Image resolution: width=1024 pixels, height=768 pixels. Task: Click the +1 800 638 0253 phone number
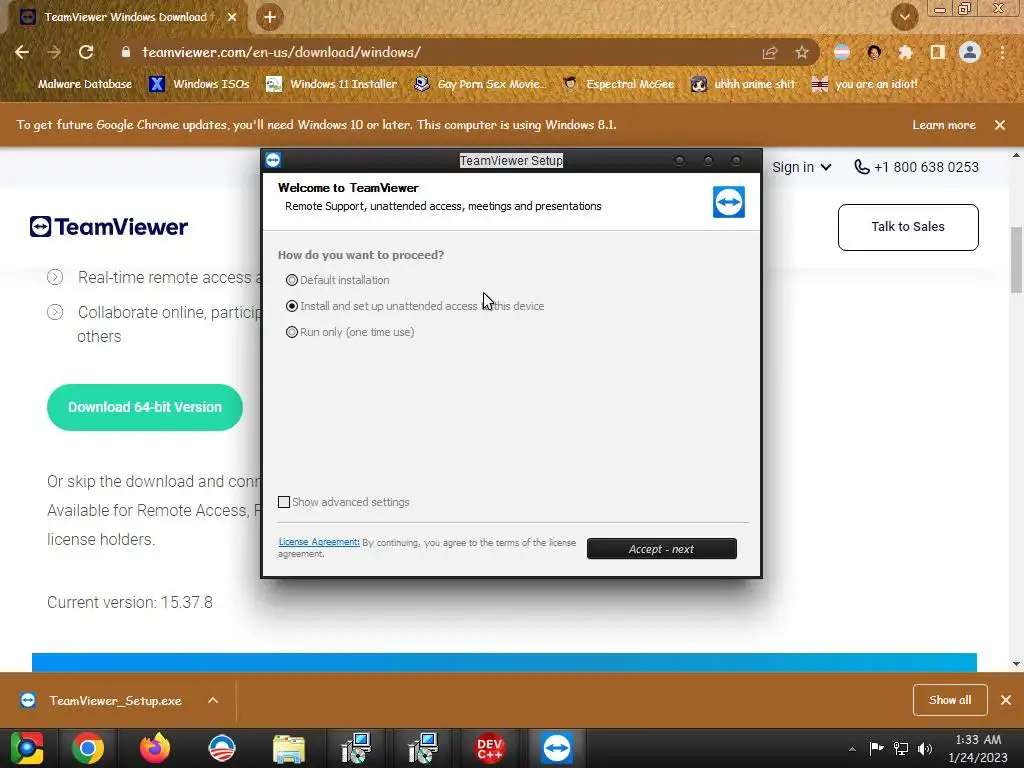pyautogui.click(x=916, y=167)
